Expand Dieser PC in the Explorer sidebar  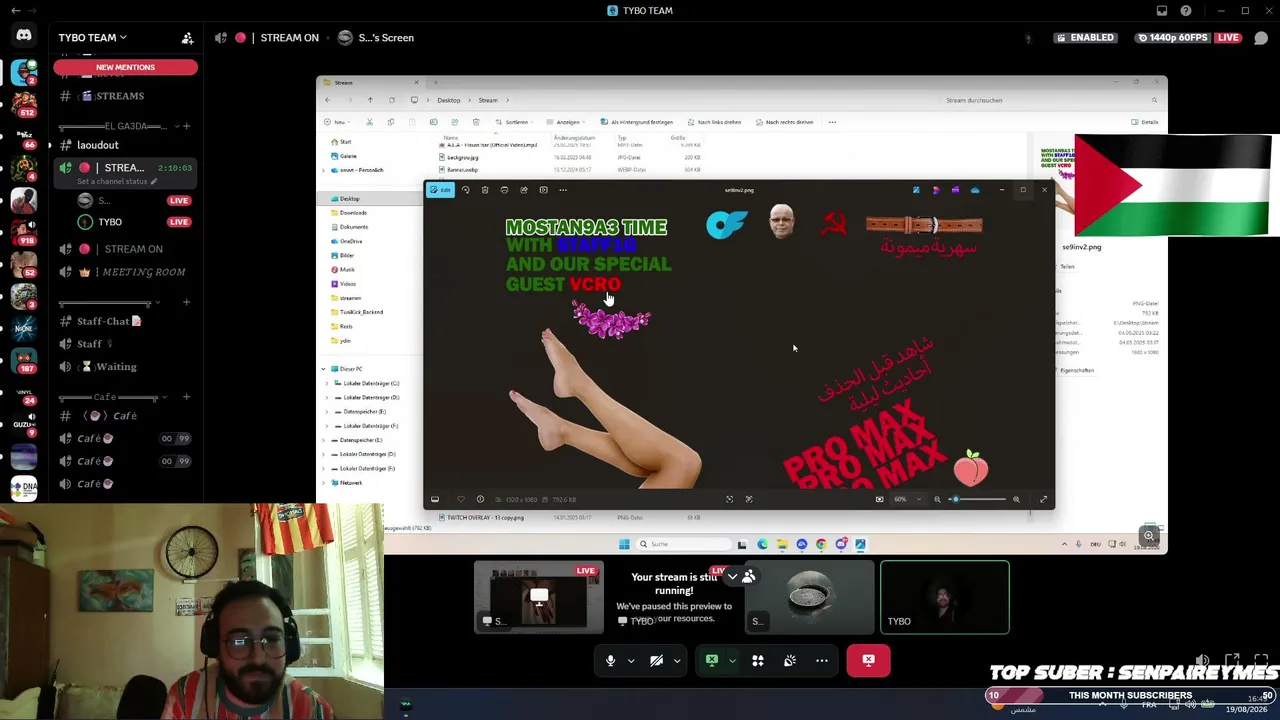pos(323,369)
